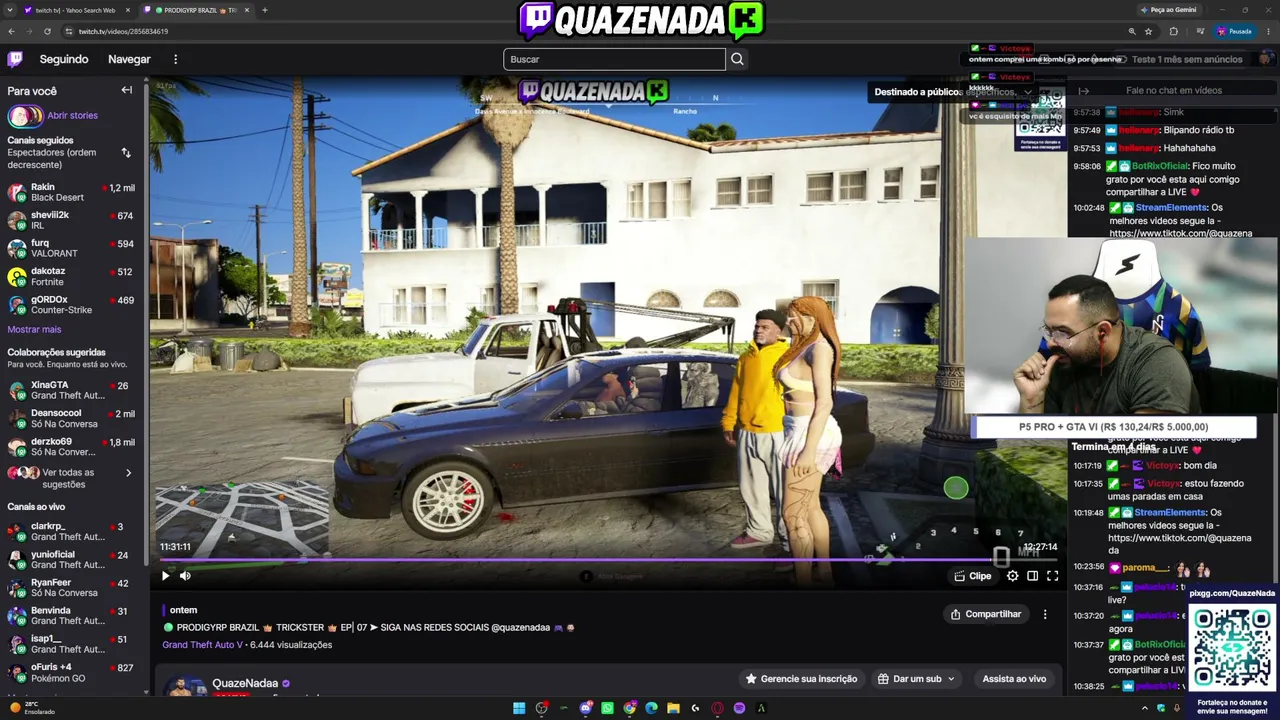
Task: Focus the Buscar search field
Action: (x=614, y=59)
